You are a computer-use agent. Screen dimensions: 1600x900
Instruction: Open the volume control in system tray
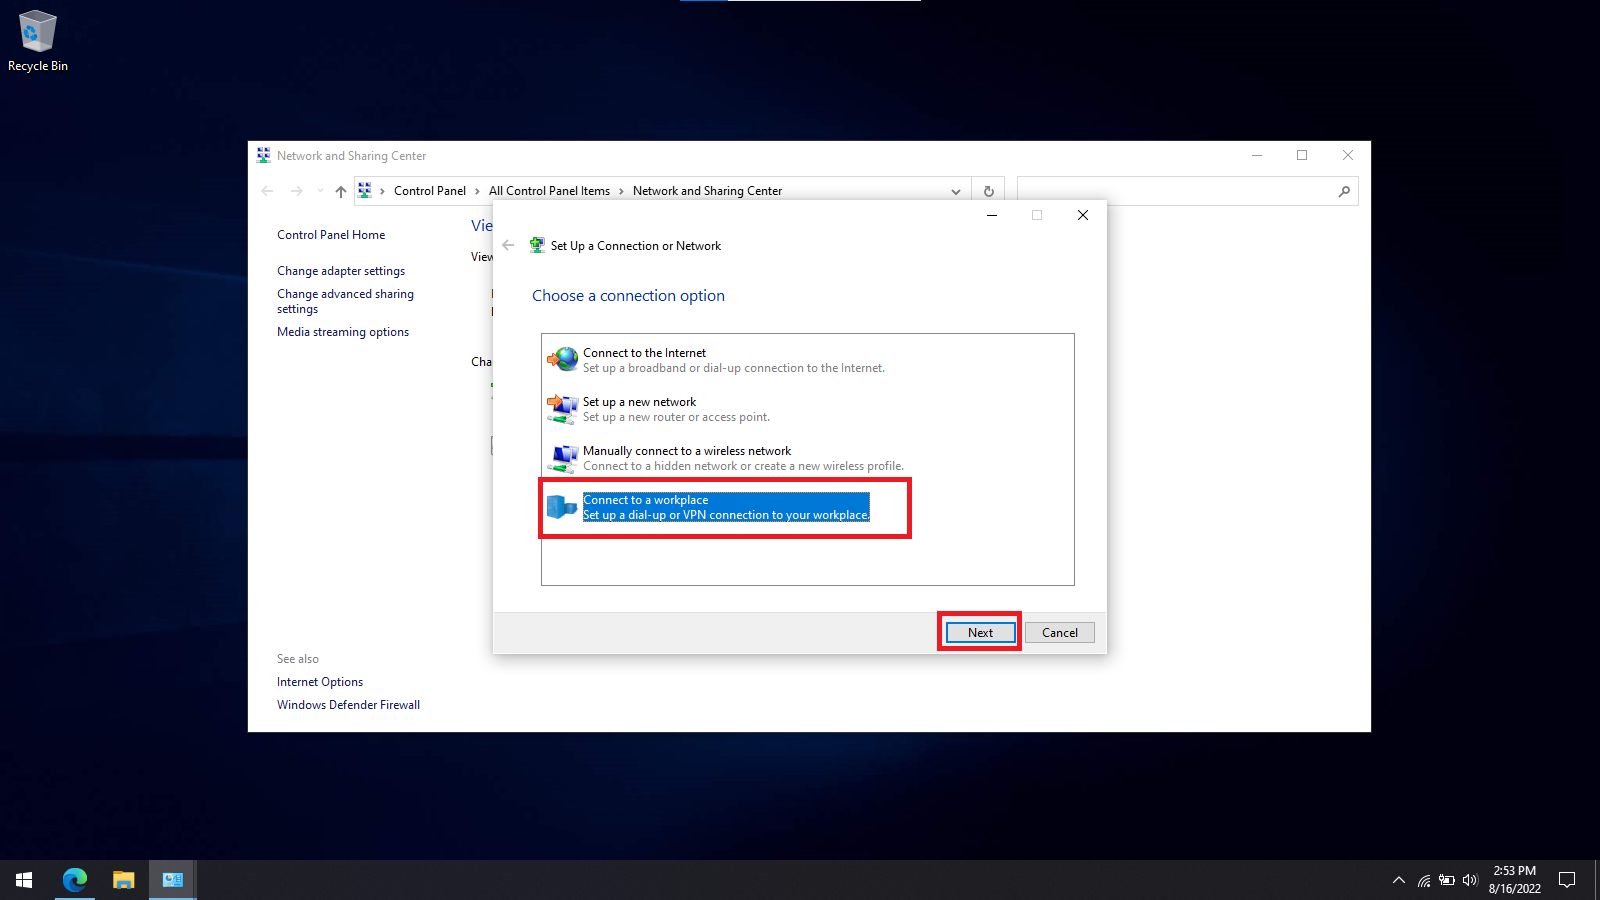[x=1470, y=880]
